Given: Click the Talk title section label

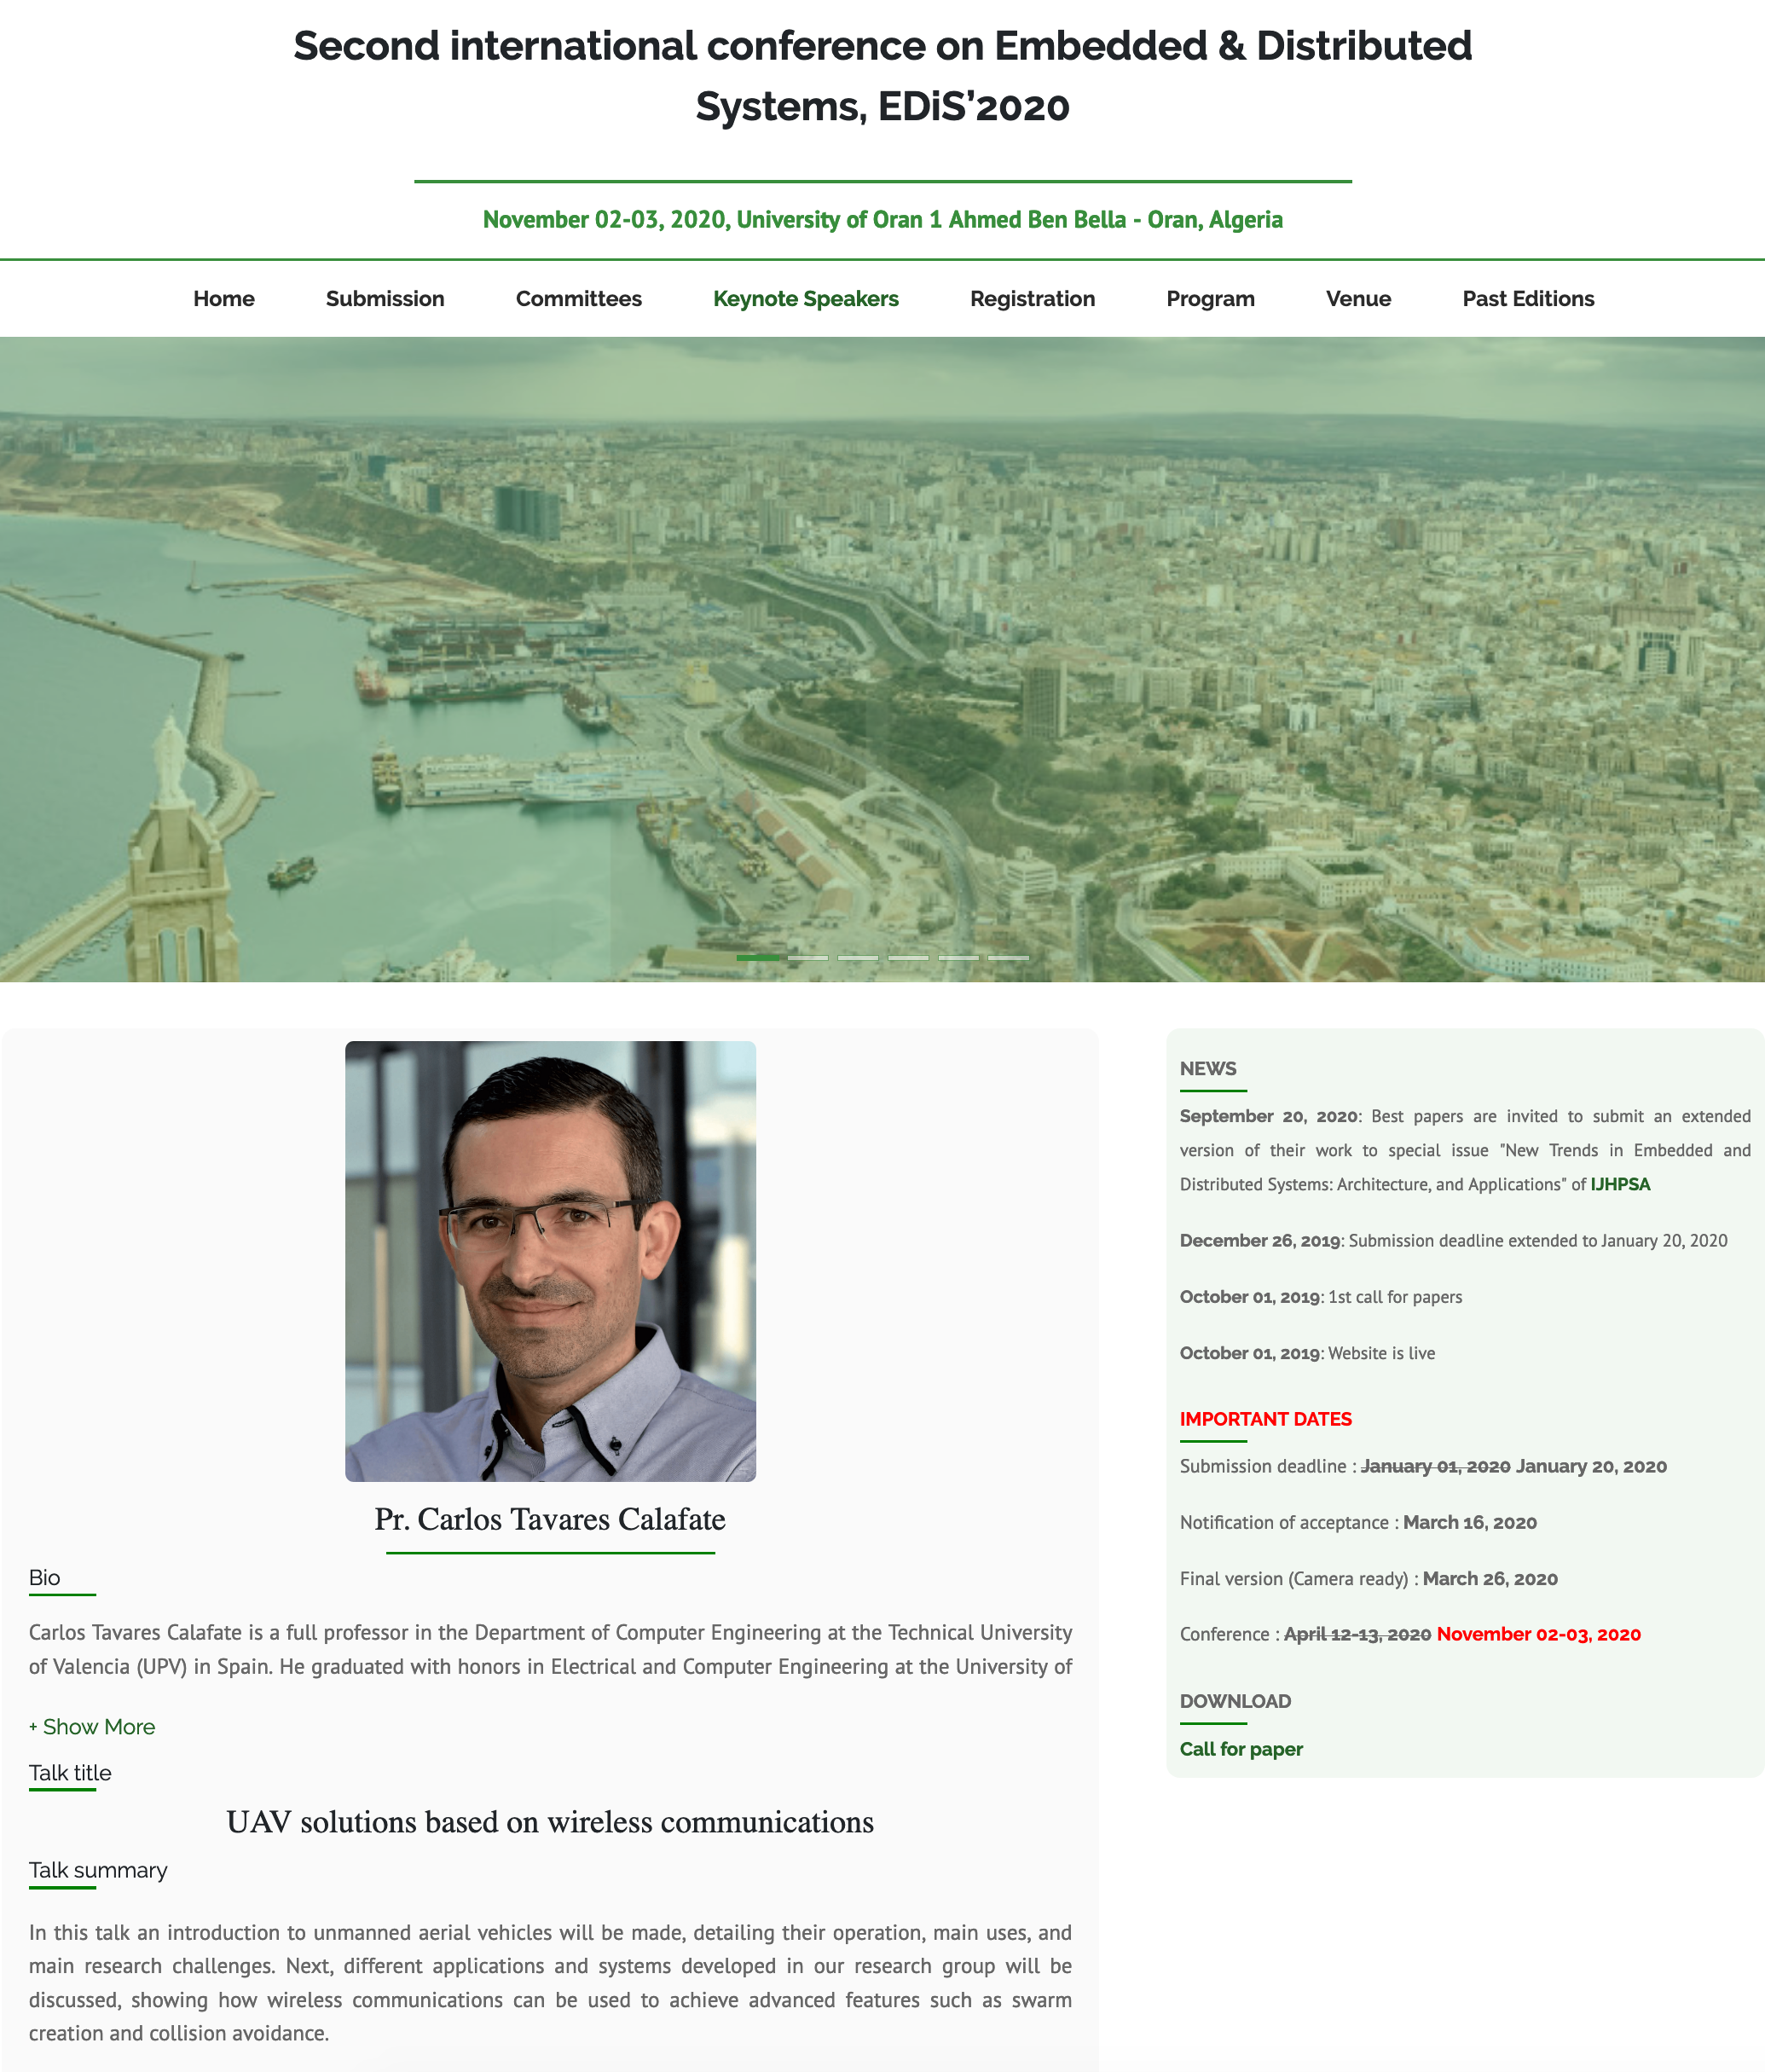Looking at the screenshot, I should click(70, 1773).
